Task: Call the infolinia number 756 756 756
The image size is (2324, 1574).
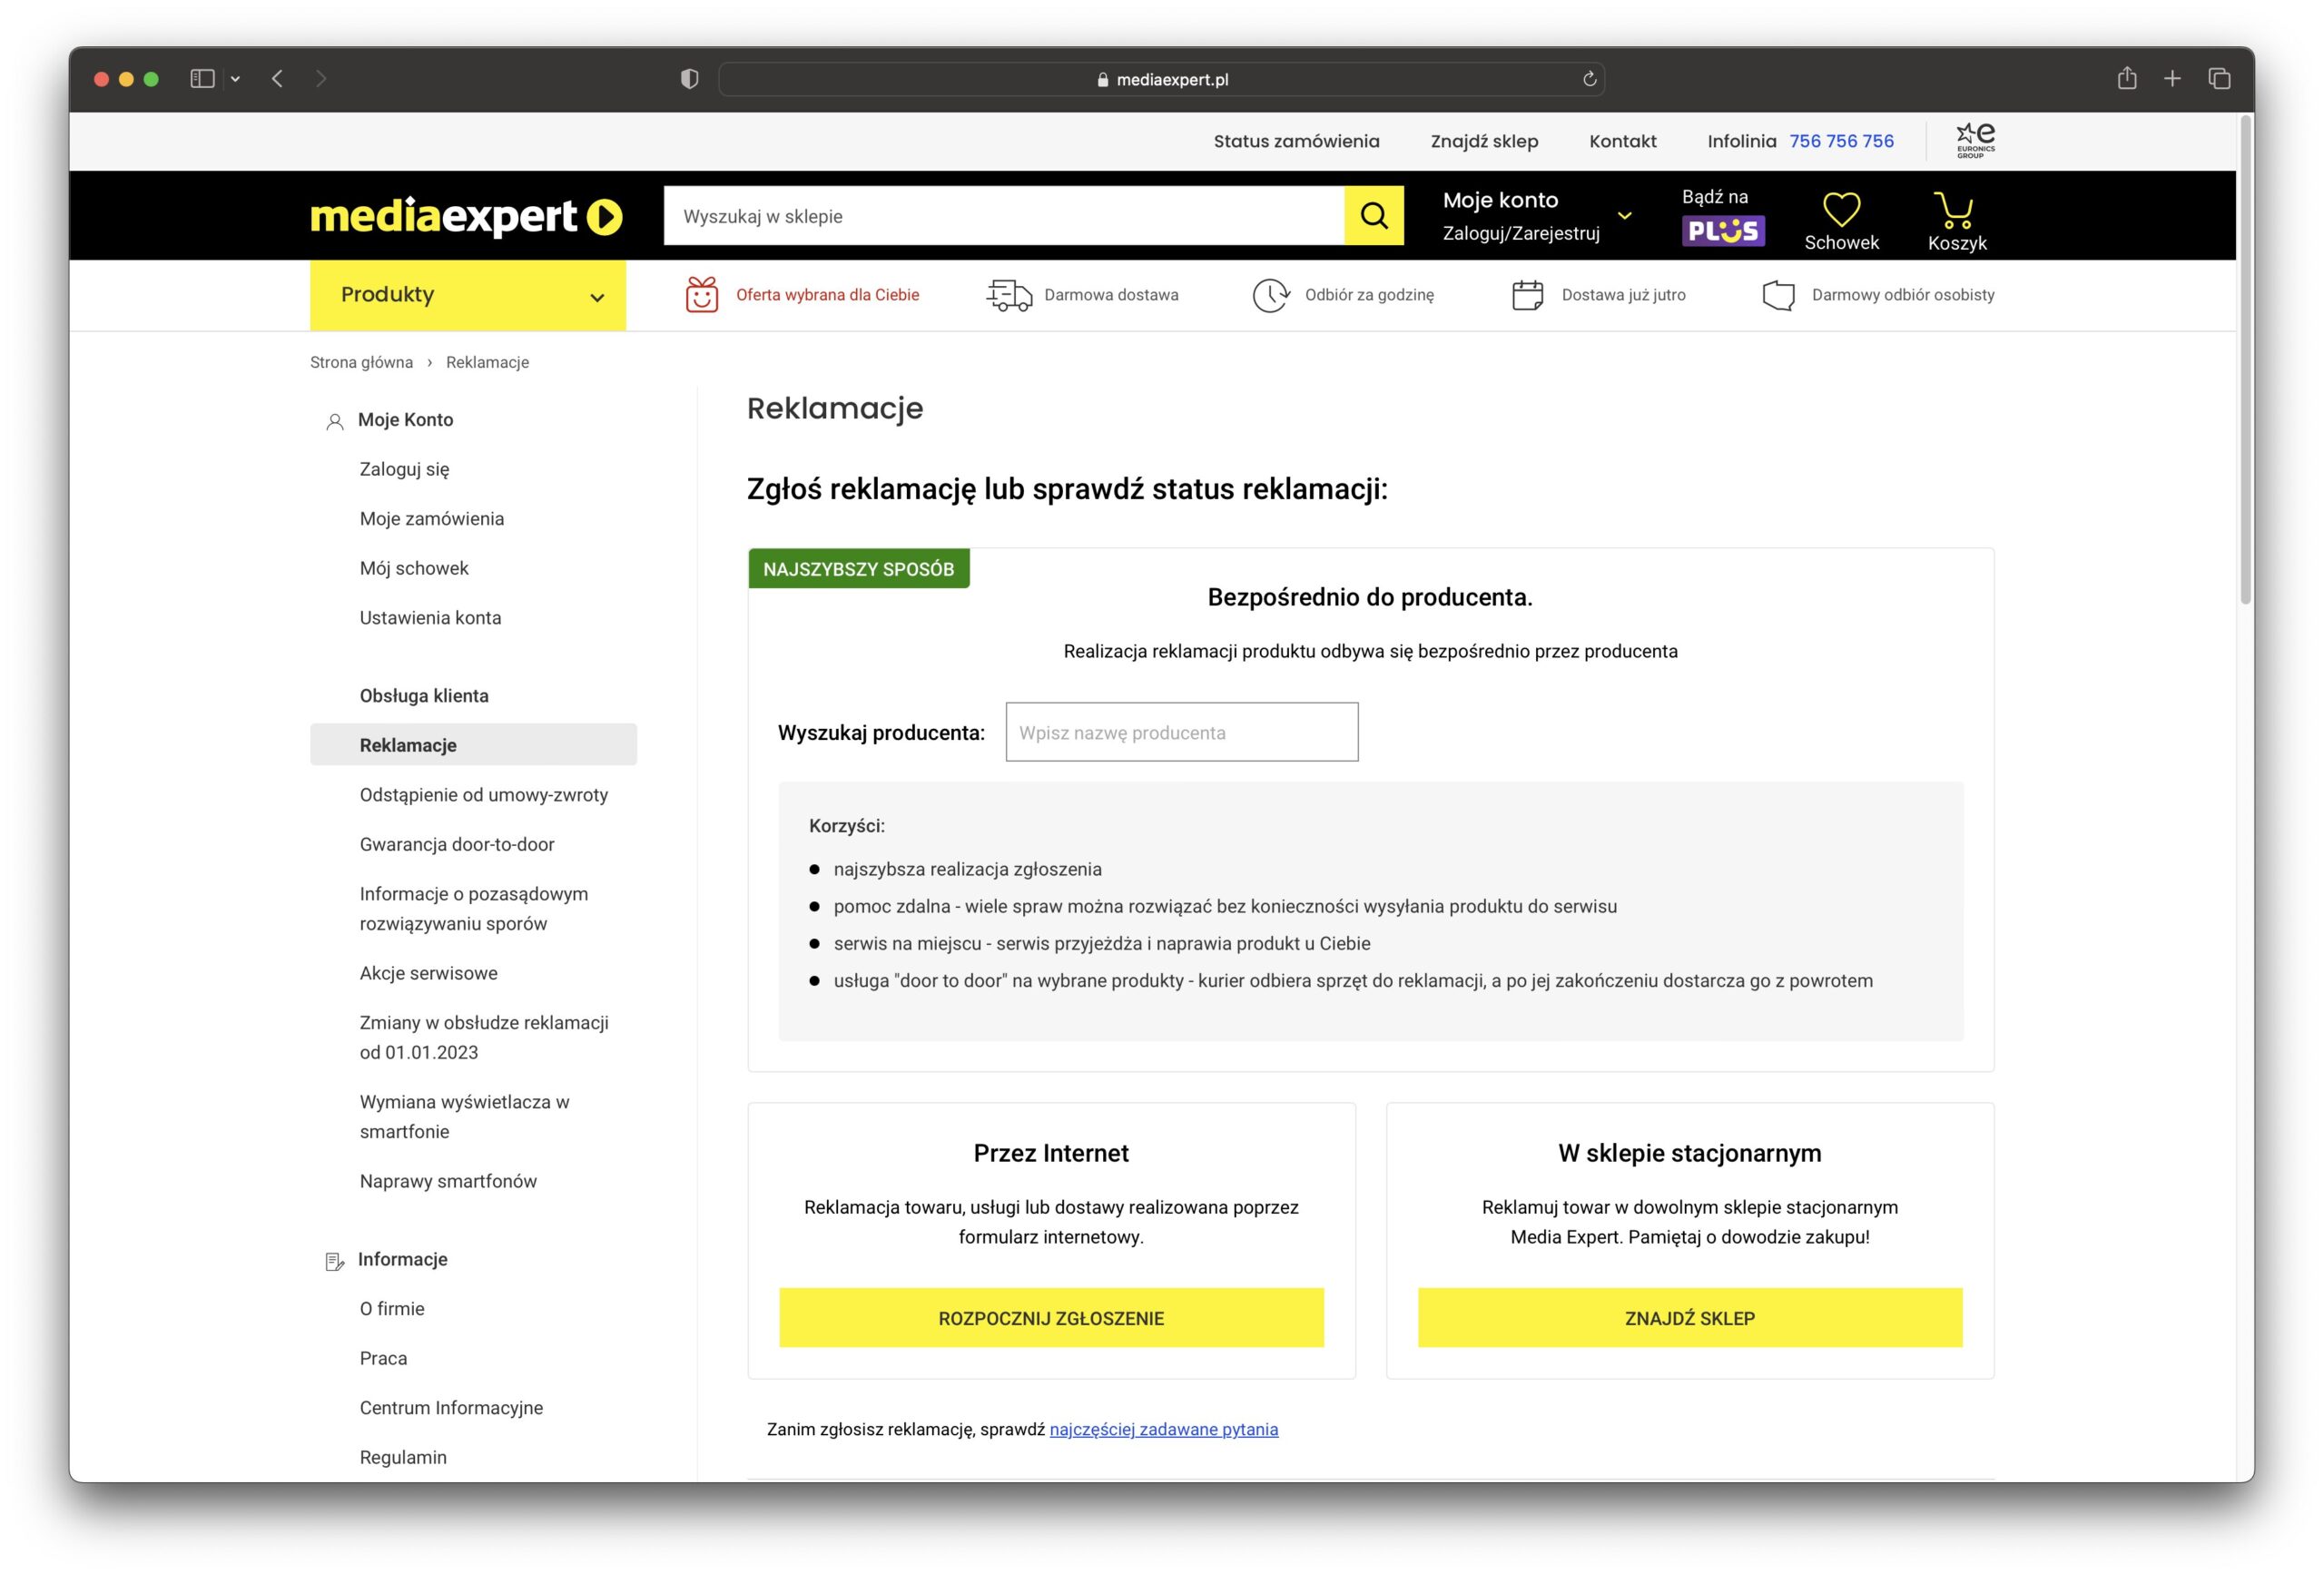Action: pyautogui.click(x=1841, y=141)
